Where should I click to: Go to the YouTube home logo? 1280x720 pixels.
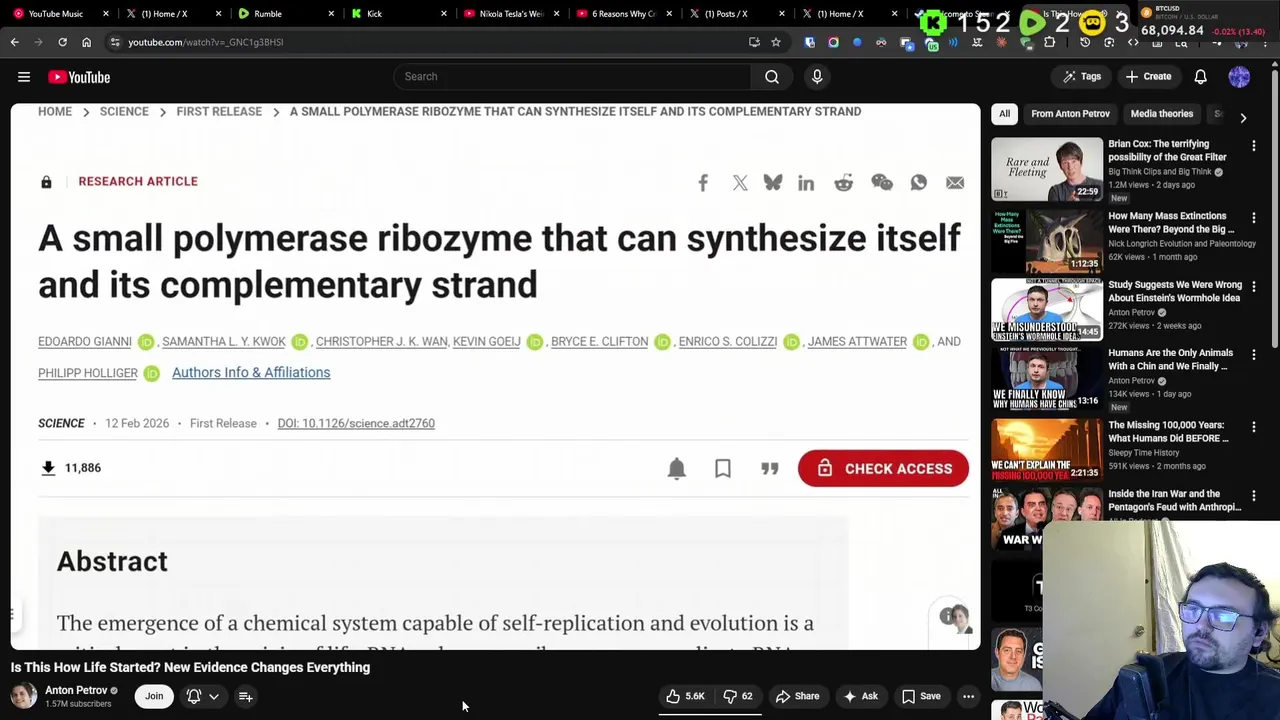click(79, 77)
